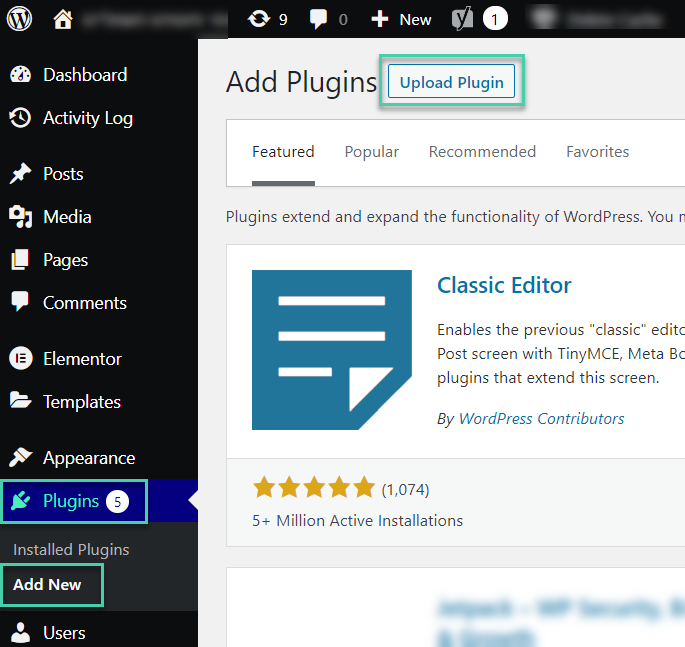The image size is (685, 647).
Task: Open the WordPress logo menu
Action: click(x=19, y=19)
